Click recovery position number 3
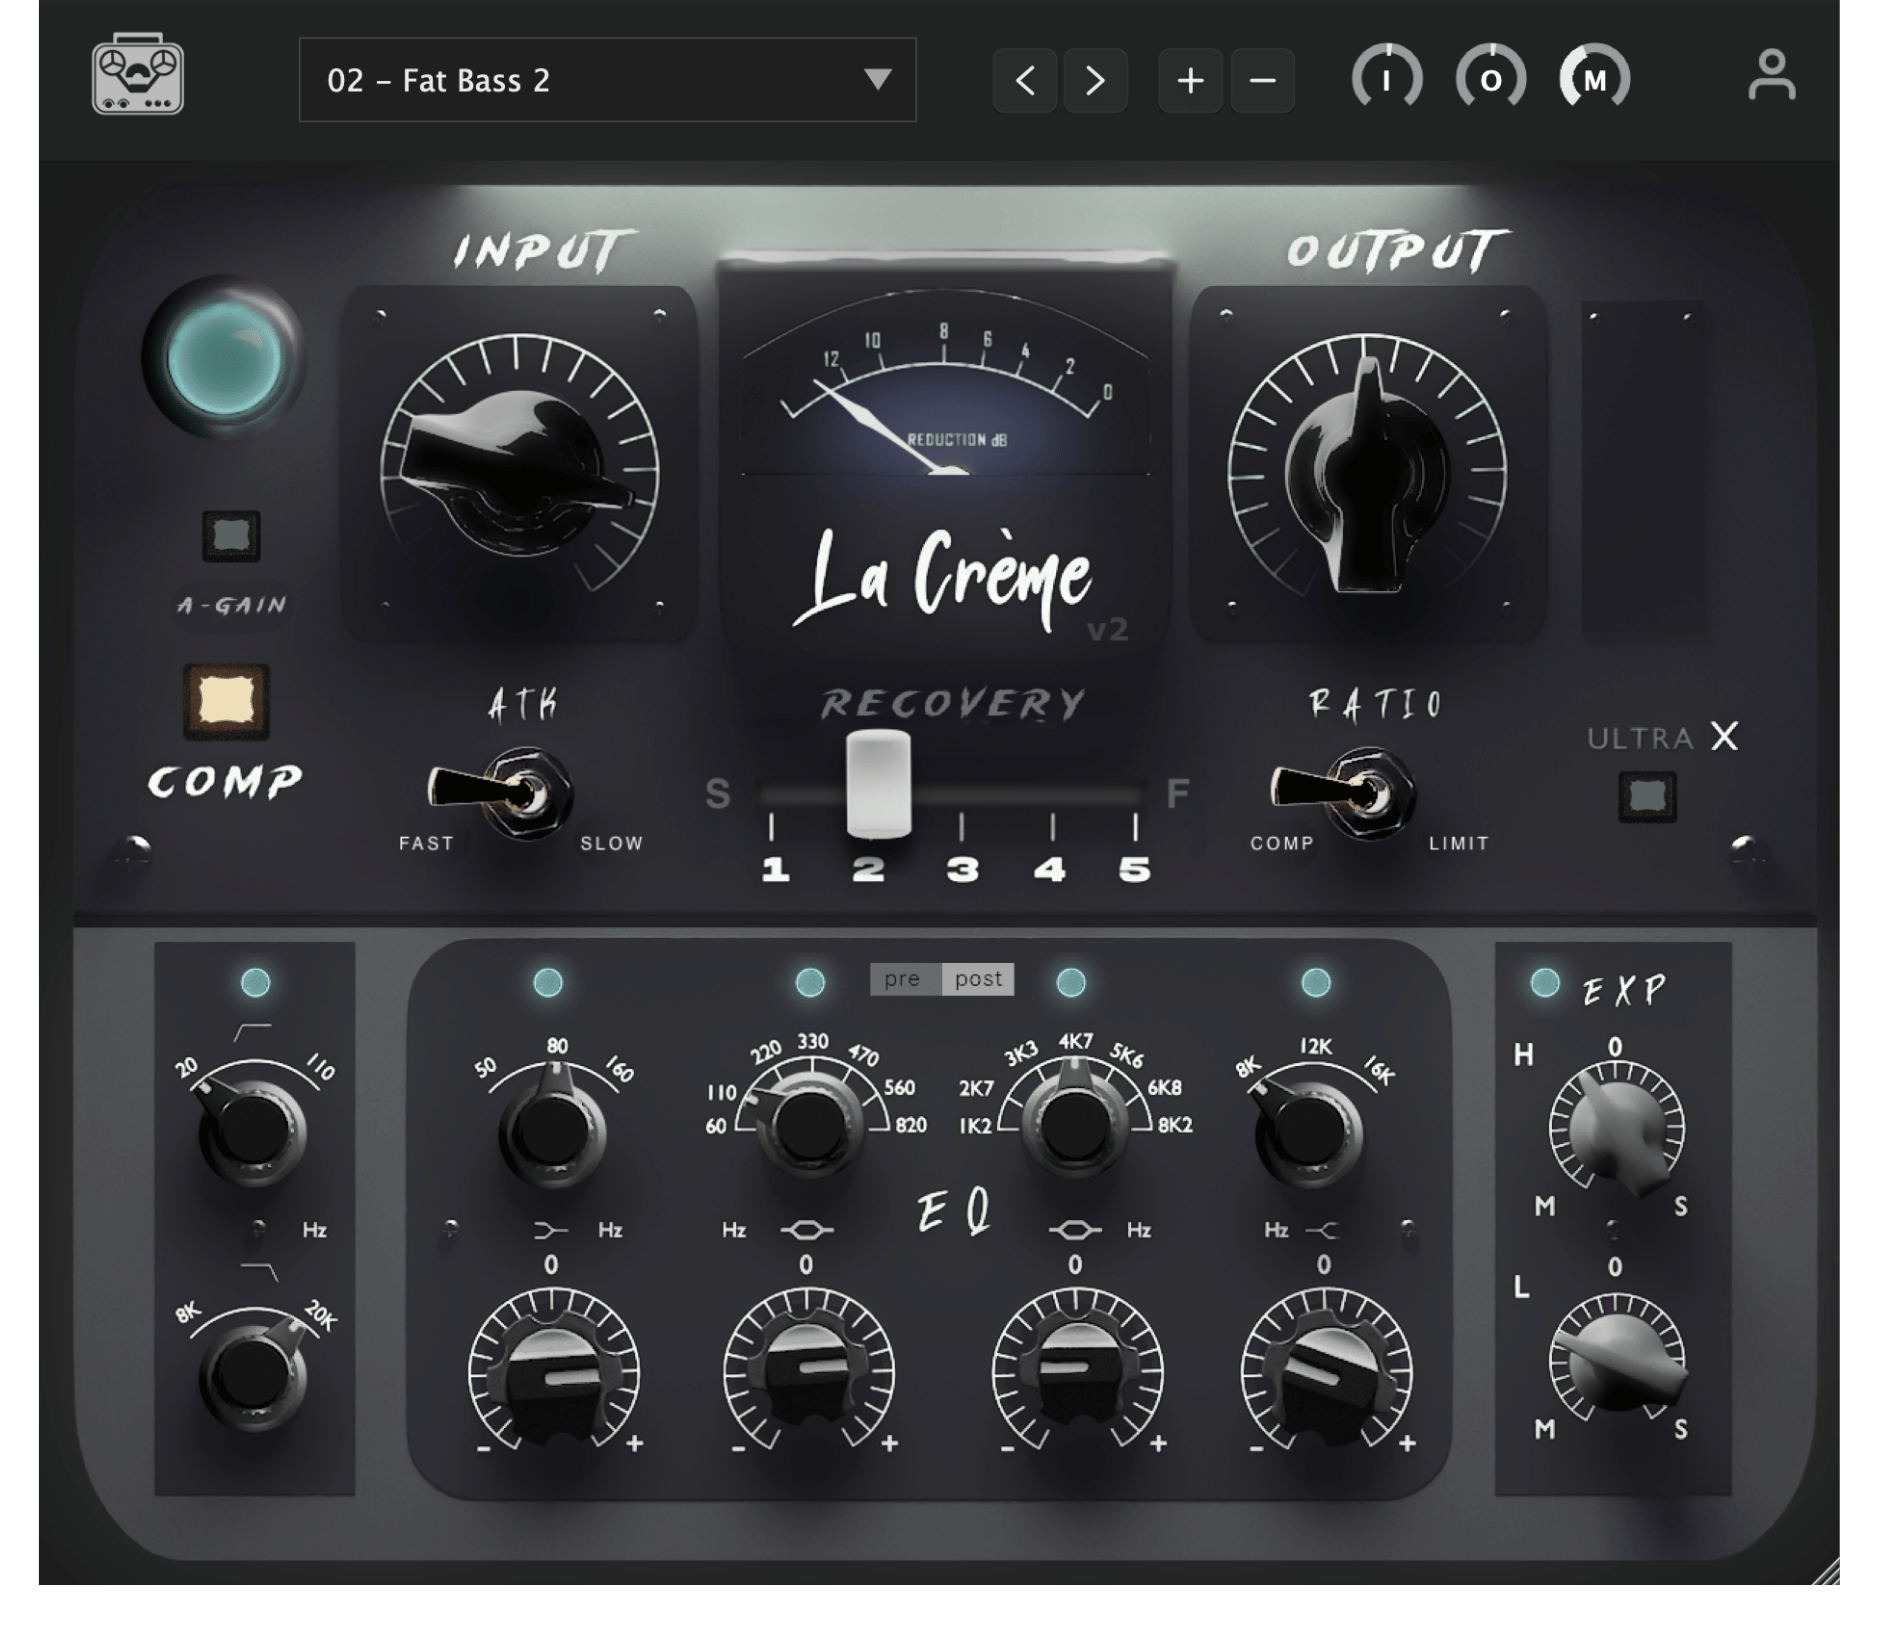This screenshot has height=1646, width=1878. tap(962, 869)
